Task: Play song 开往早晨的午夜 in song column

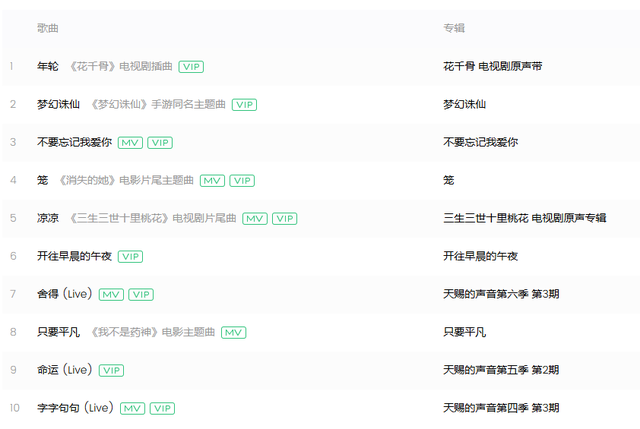Action: point(74,256)
